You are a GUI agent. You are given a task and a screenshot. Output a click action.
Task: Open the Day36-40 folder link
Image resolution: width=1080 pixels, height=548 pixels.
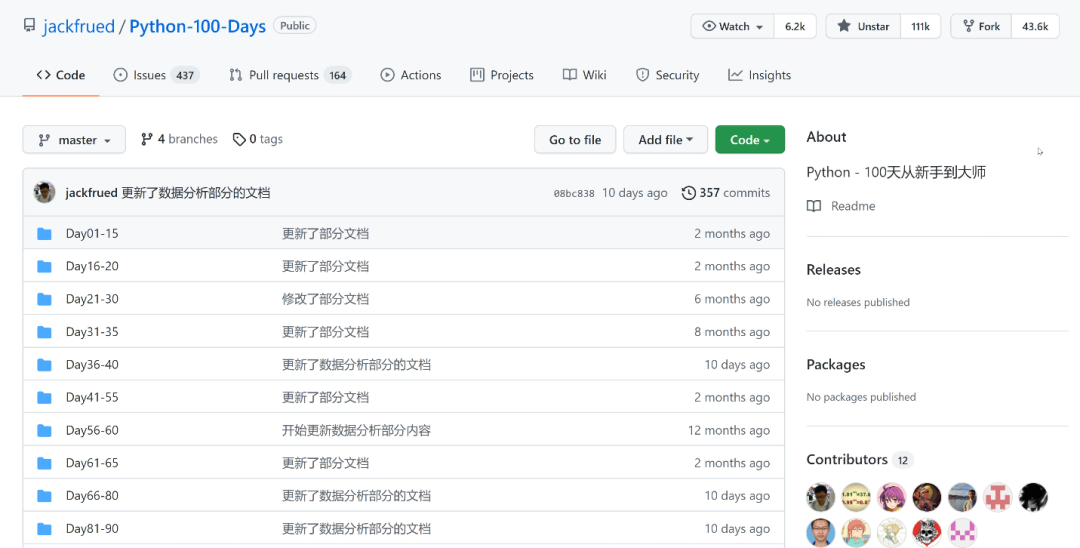point(92,365)
